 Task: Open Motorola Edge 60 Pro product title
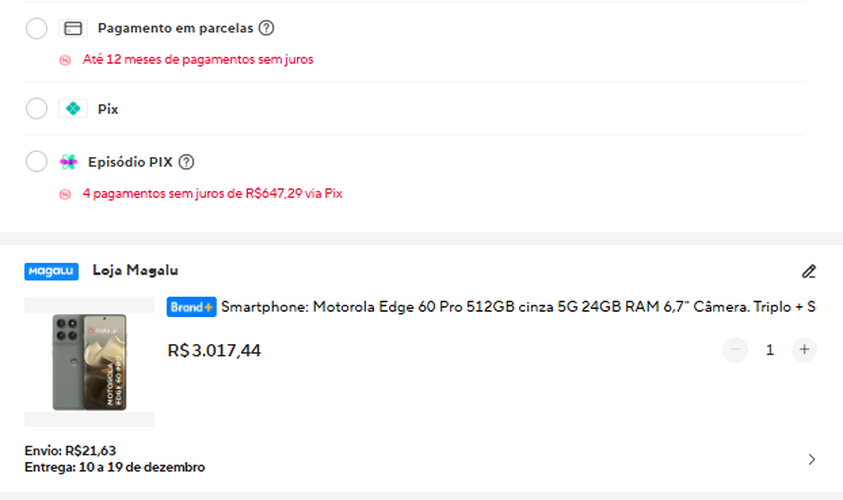click(x=518, y=307)
